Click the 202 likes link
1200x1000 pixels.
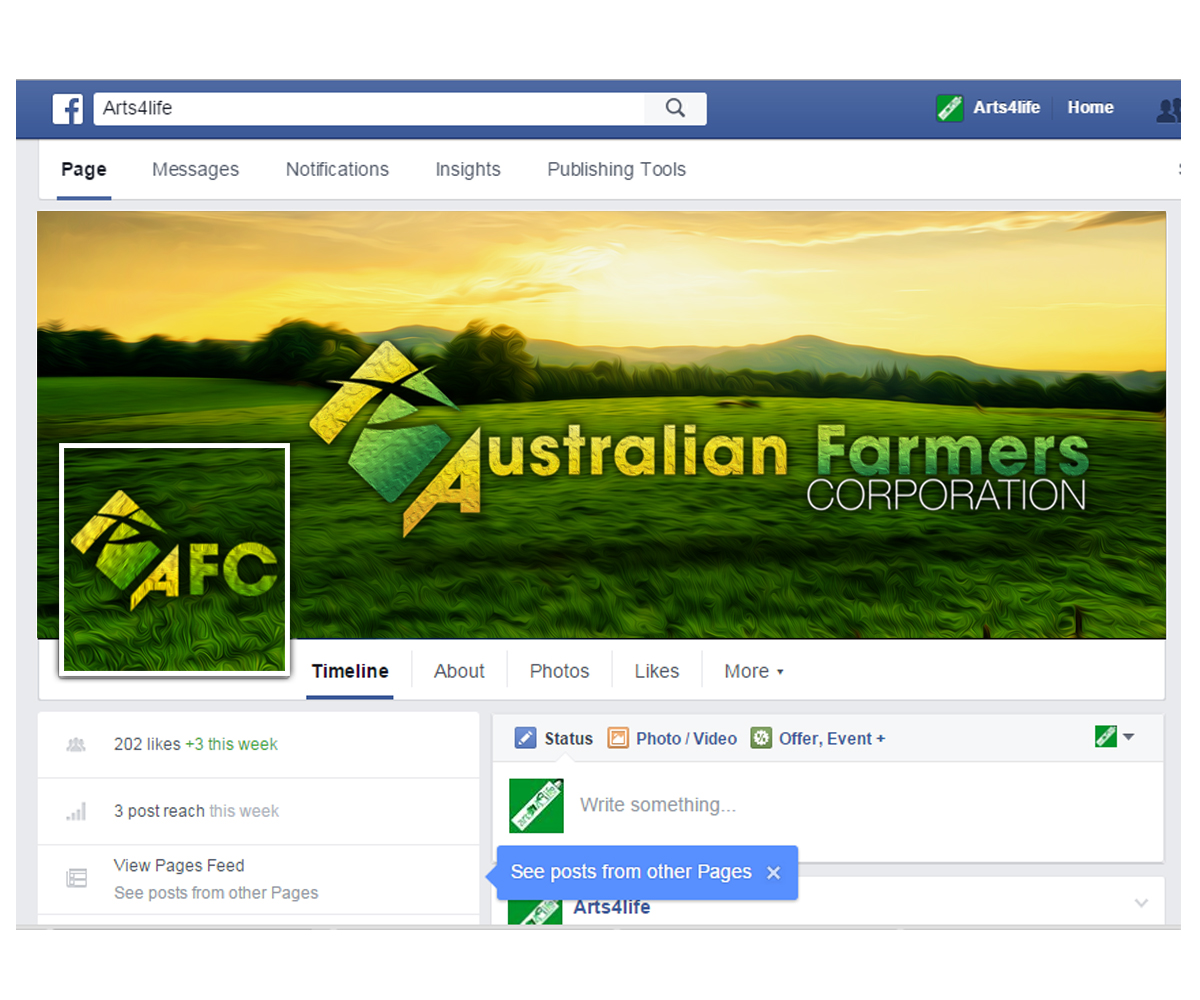point(147,744)
